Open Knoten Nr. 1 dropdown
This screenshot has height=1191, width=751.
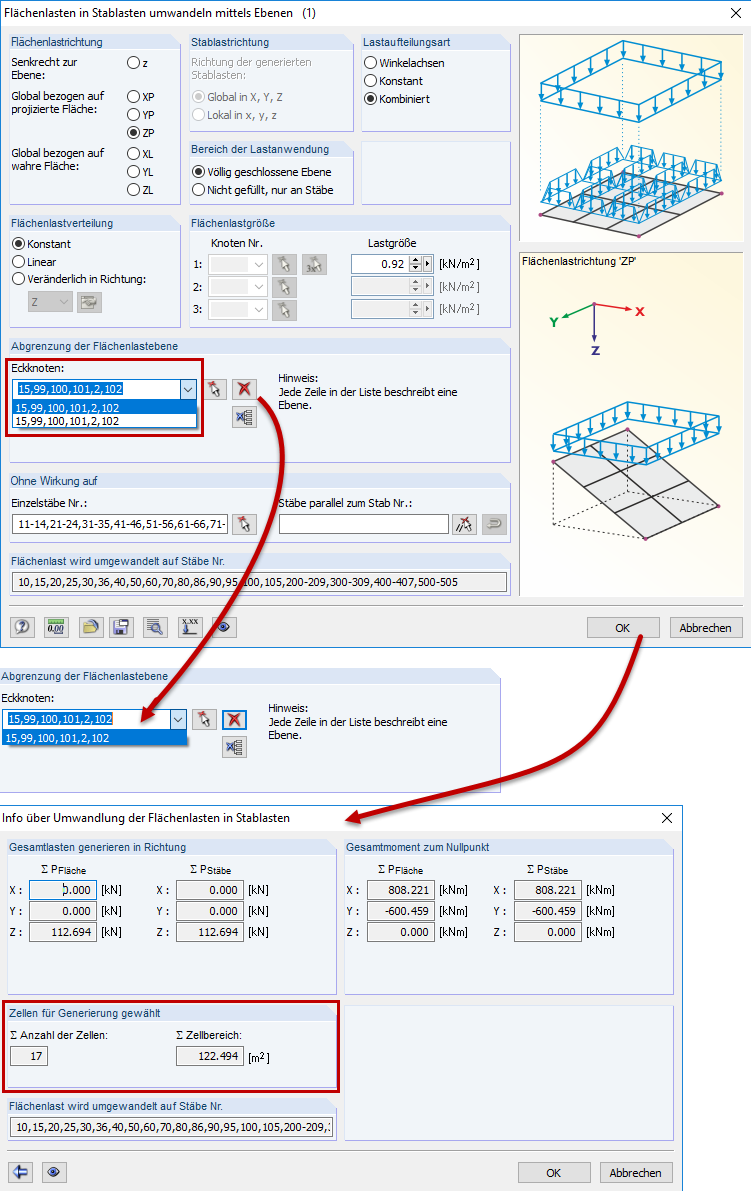tap(258, 264)
